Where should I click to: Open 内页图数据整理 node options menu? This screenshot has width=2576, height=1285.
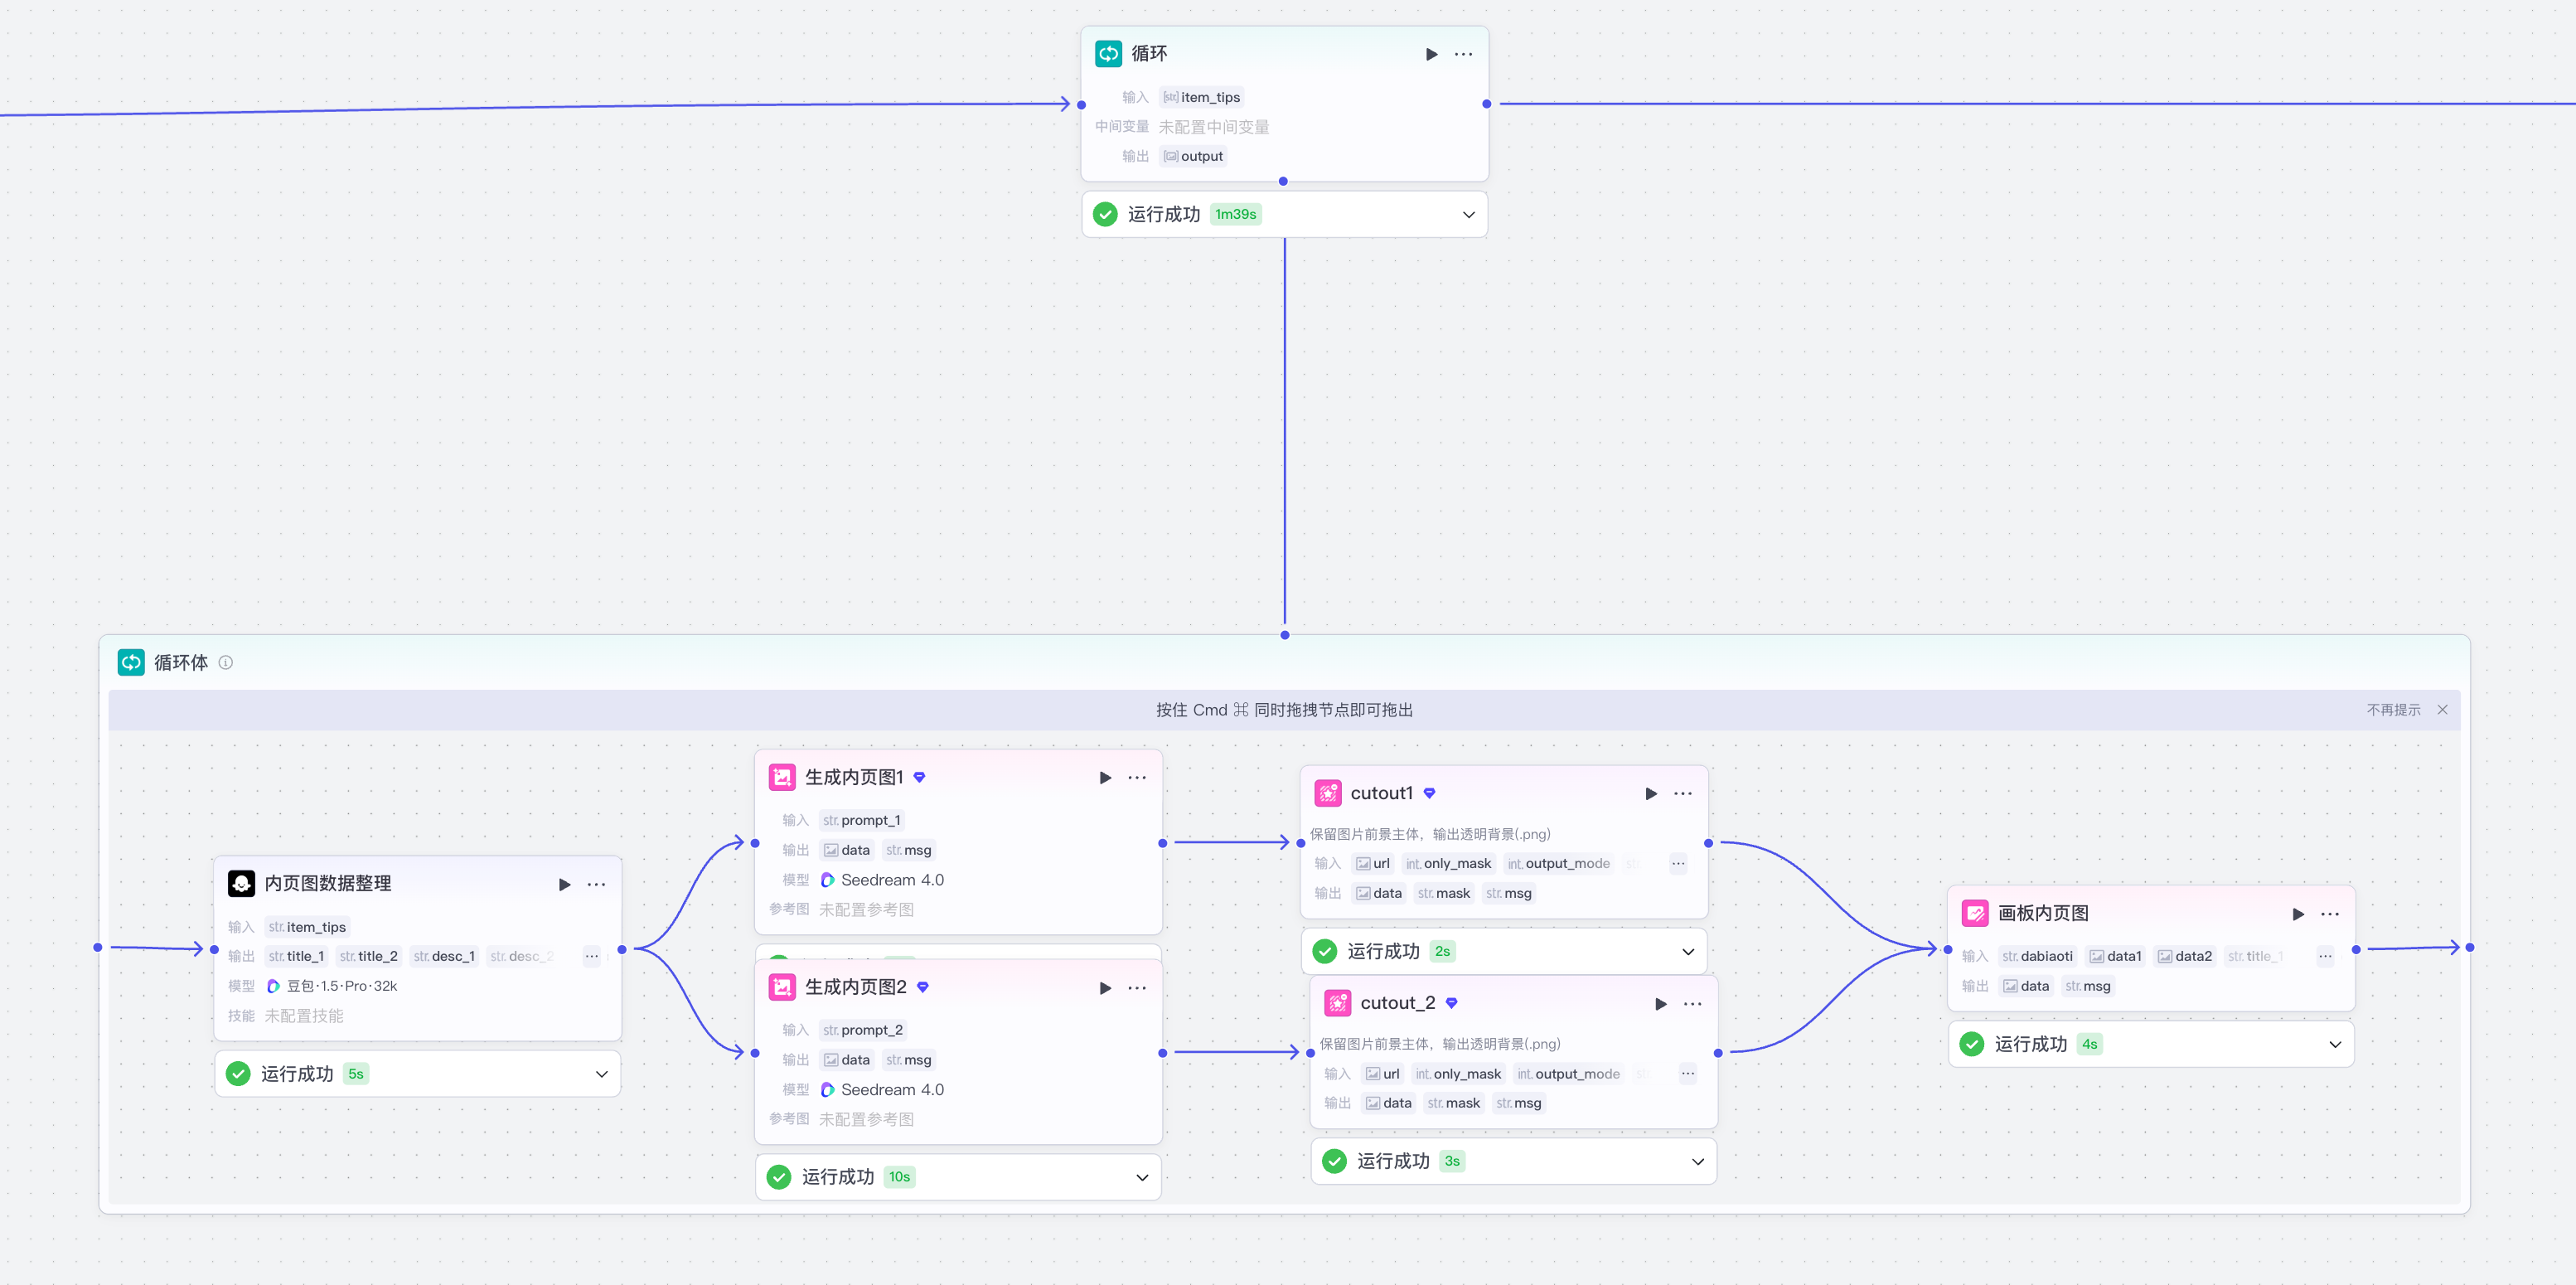596,884
